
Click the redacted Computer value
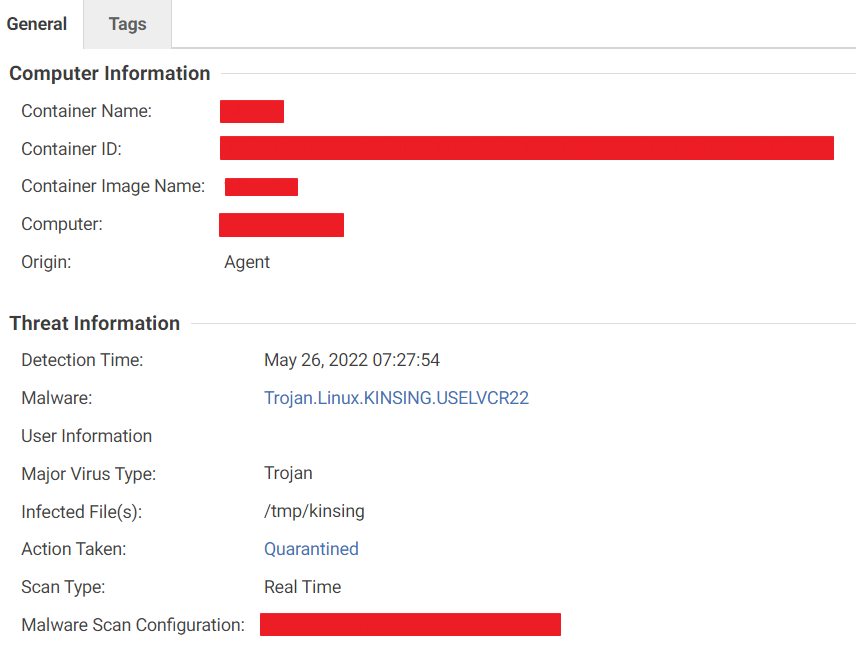click(x=281, y=225)
